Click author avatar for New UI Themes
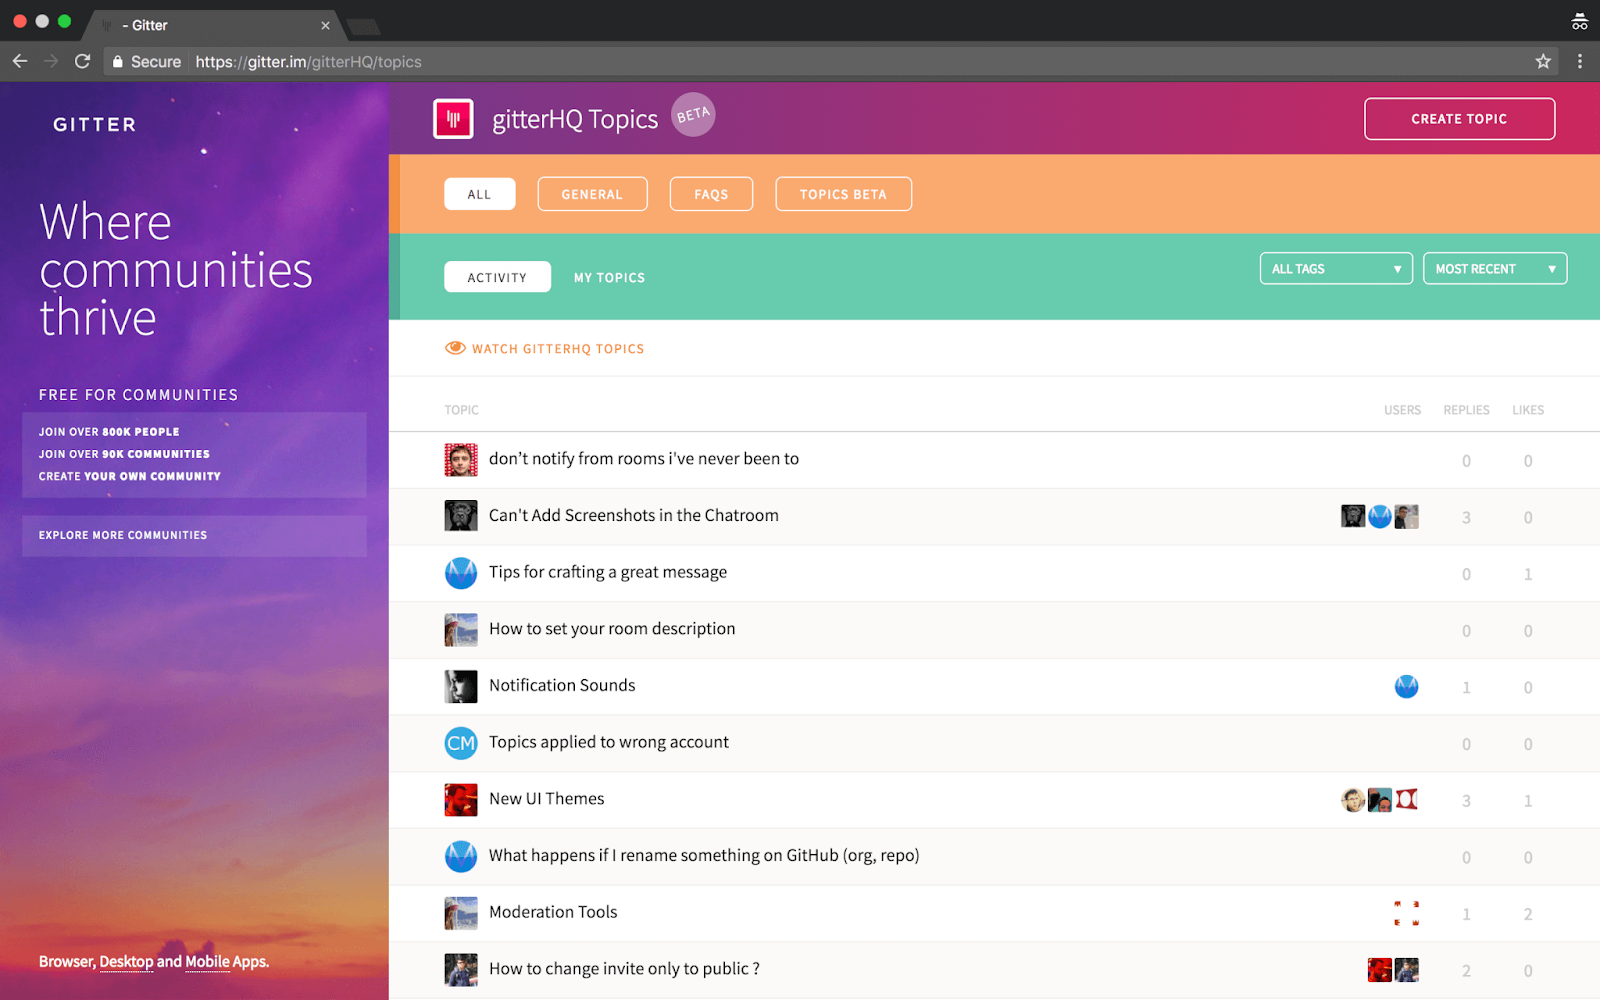 pos(461,800)
